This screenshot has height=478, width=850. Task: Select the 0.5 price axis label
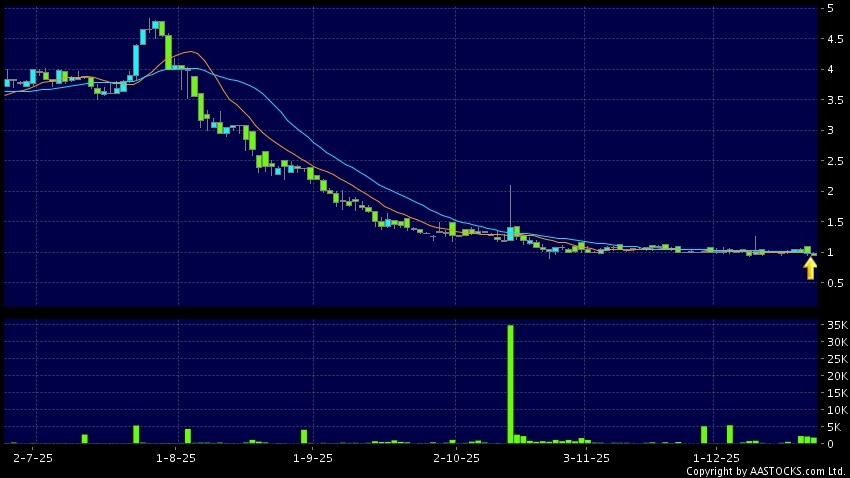(832, 283)
